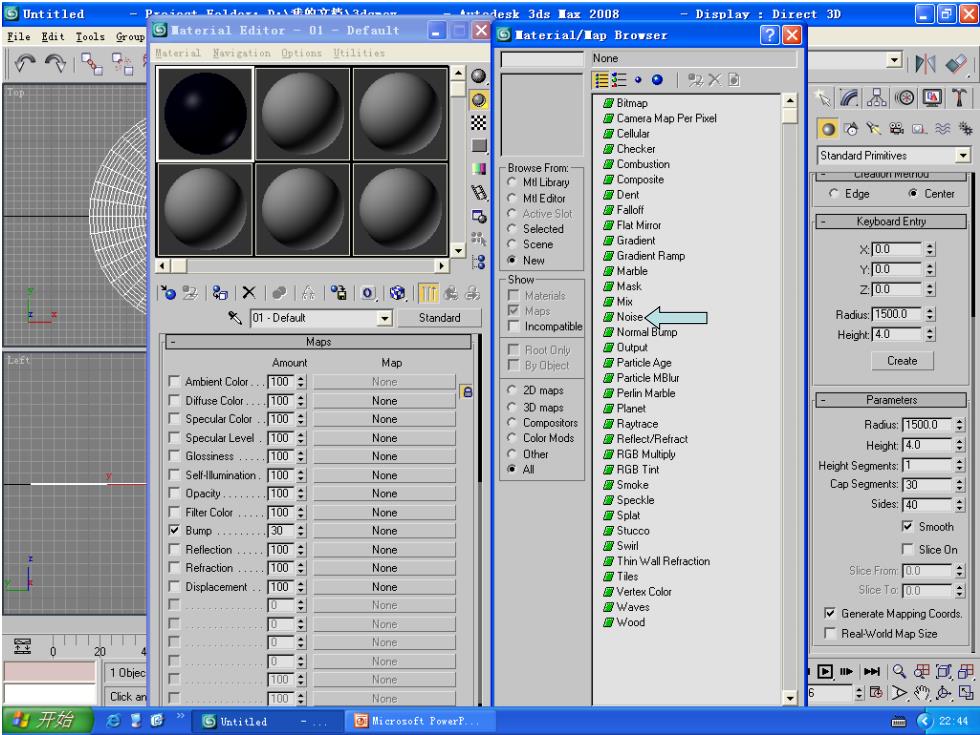Screen dimensions: 980x735
Task: Pick material from object eyedropper icon
Action: [x=235, y=318]
